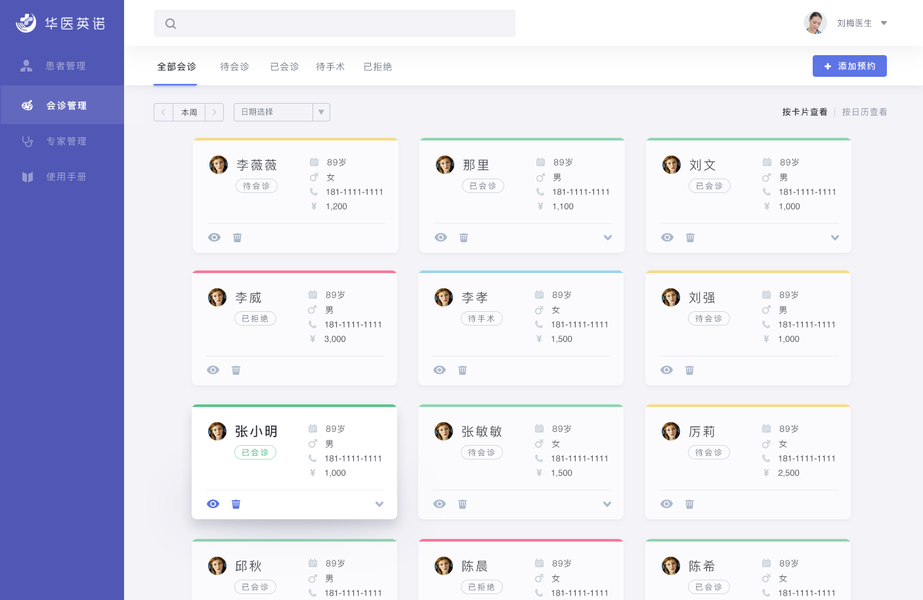Open 患者管理 in the sidebar
The width and height of the screenshot is (923, 600).
65,66
